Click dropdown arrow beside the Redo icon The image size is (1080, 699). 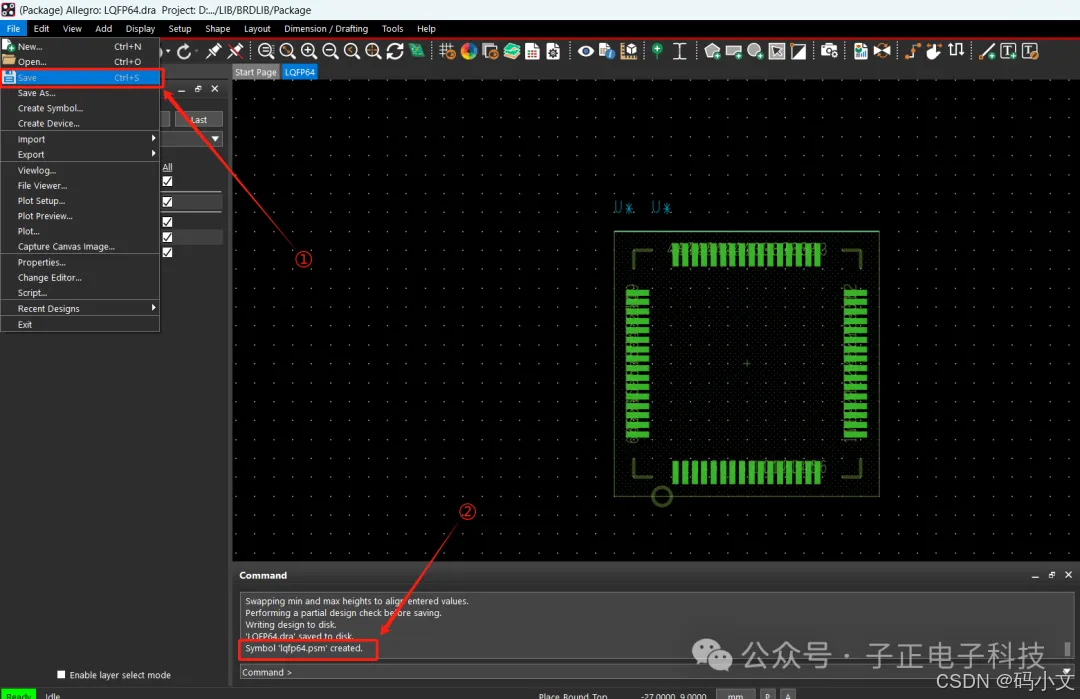(x=196, y=52)
